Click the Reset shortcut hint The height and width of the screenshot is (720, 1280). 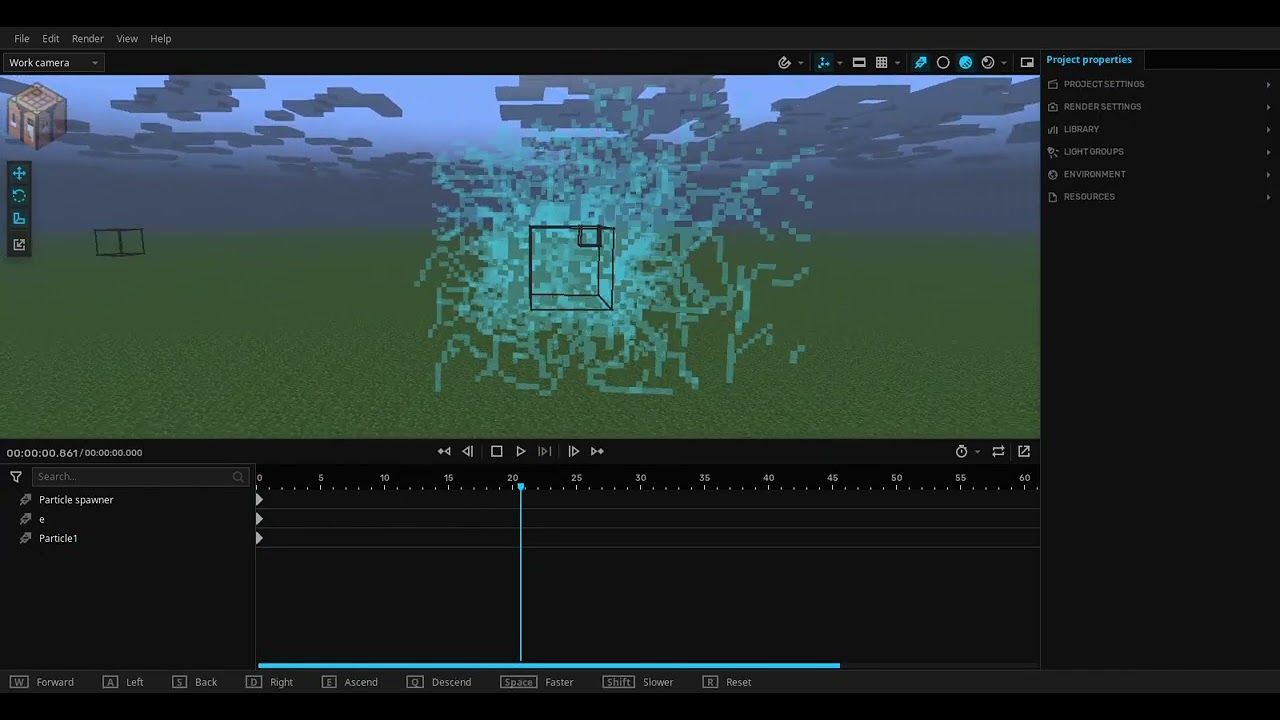tap(727, 682)
